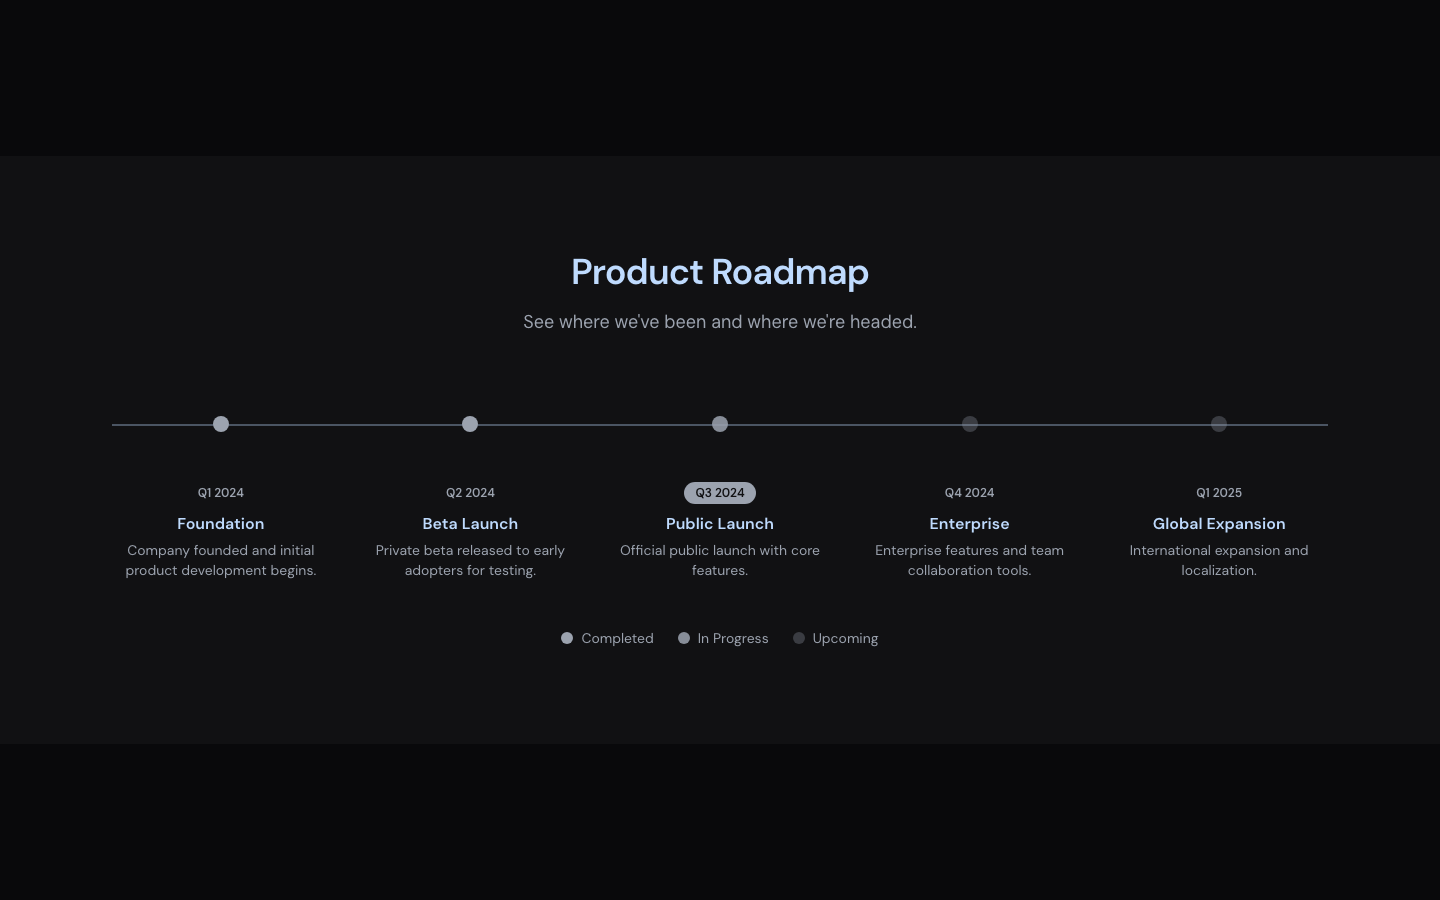This screenshot has height=900, width=1440.
Task: Click the Q4 2024 date label
Action: (x=969, y=493)
